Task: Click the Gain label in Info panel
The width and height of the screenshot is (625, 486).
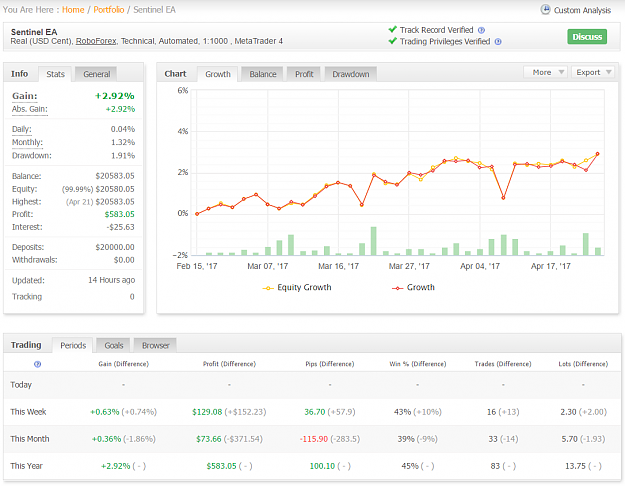Action: 25,96
